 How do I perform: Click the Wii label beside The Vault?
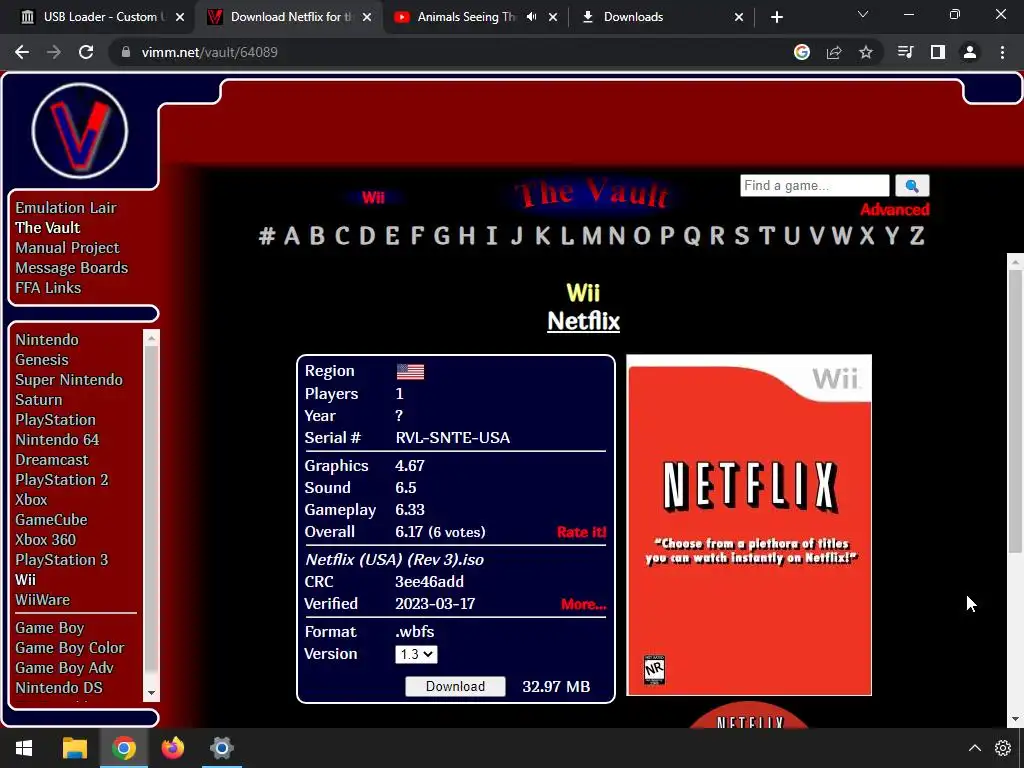click(x=373, y=197)
